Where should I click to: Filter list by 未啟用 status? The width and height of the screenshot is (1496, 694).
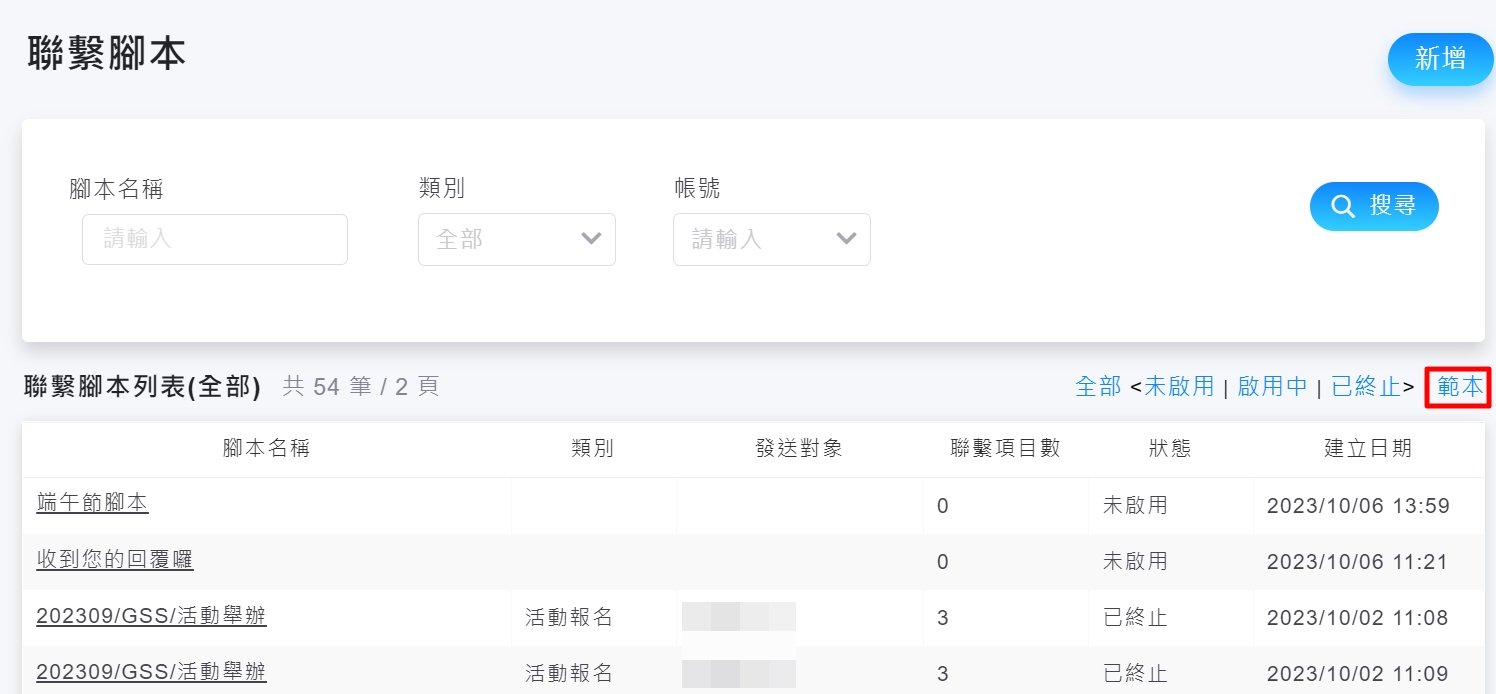click(x=1178, y=387)
